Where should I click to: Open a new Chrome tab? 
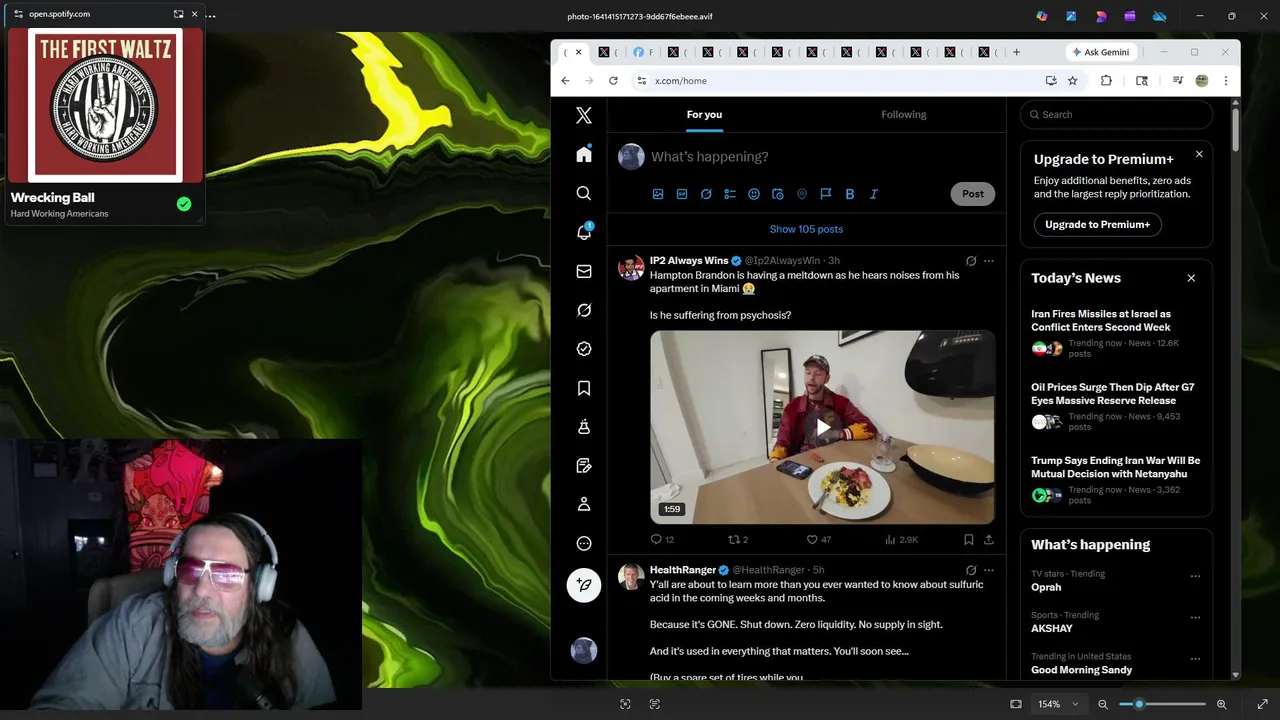coord(1016,52)
